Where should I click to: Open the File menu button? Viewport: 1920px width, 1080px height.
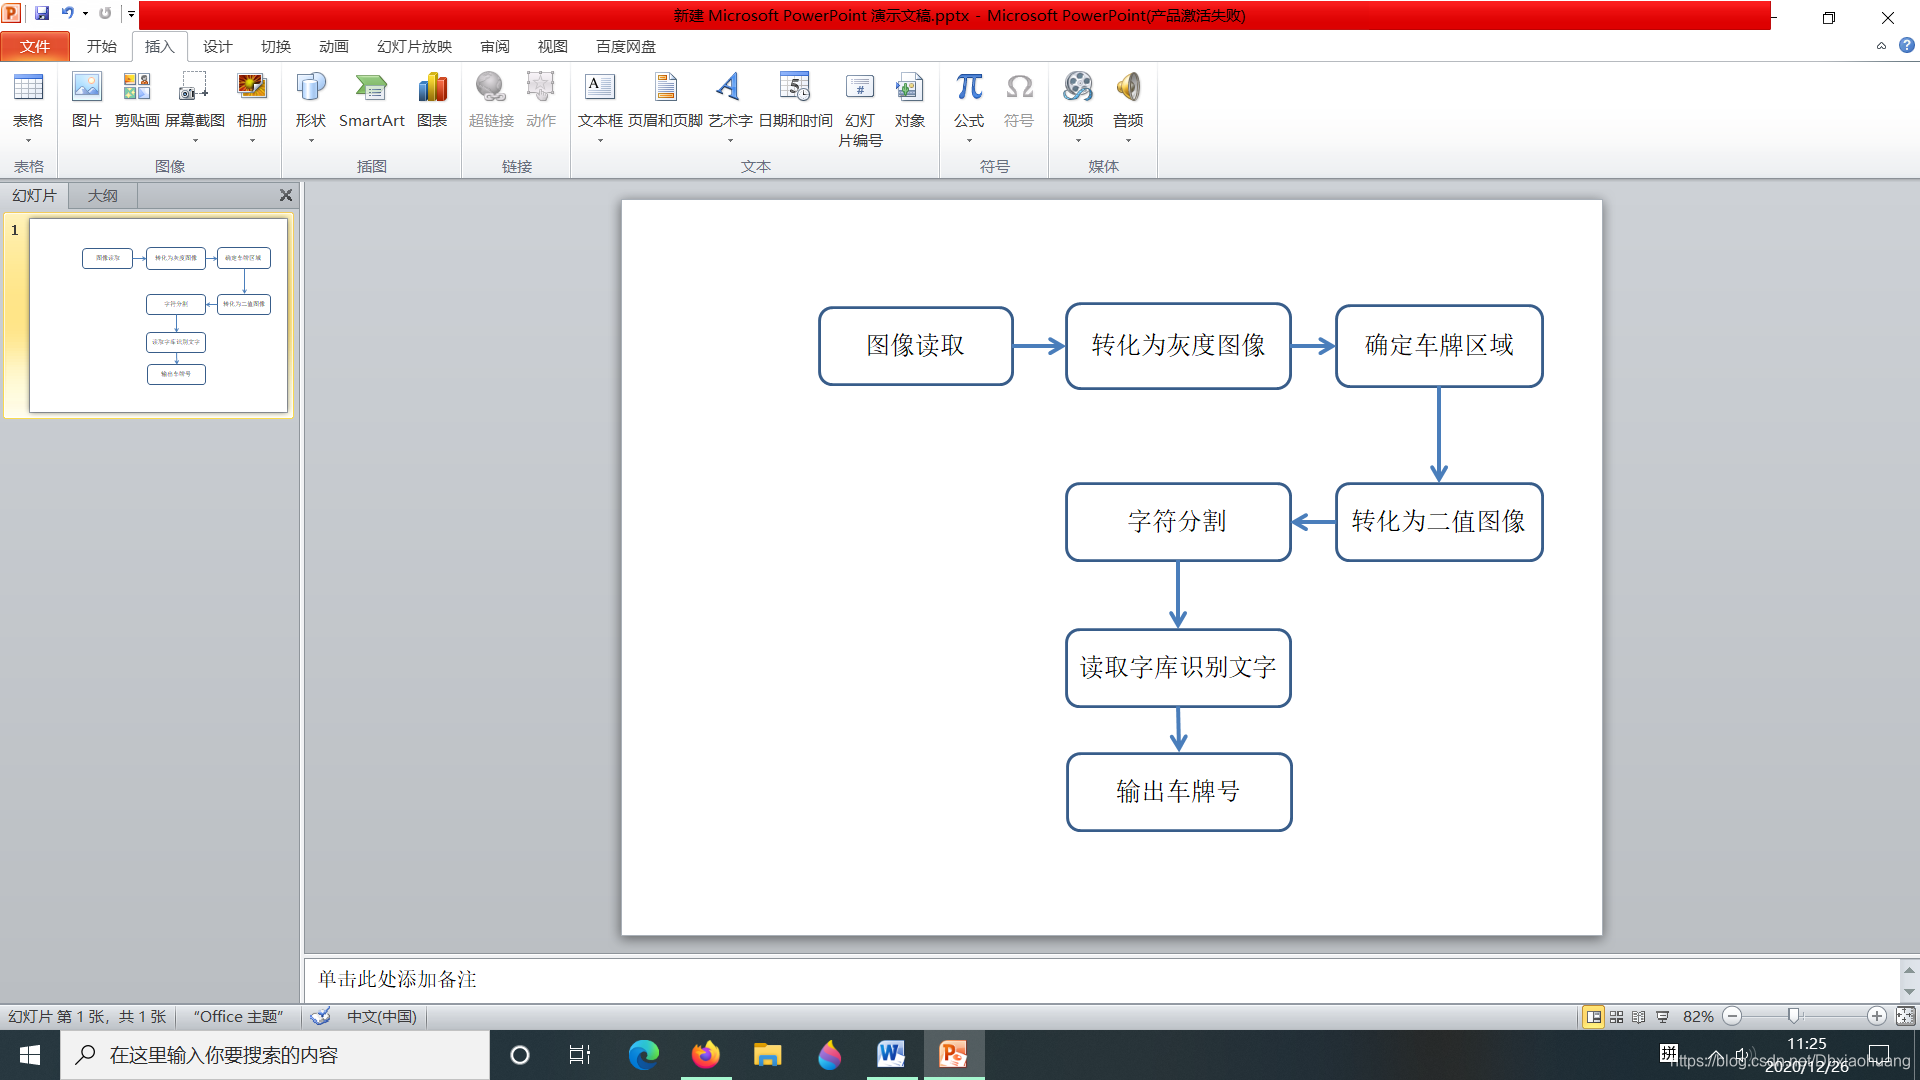tap(35, 46)
